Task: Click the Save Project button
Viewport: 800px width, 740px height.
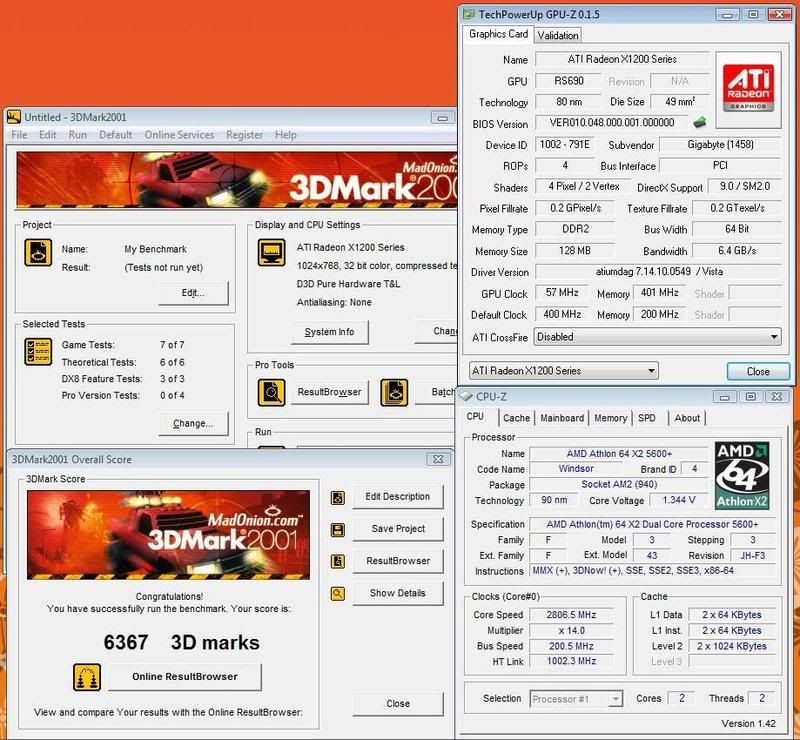Action: [398, 529]
